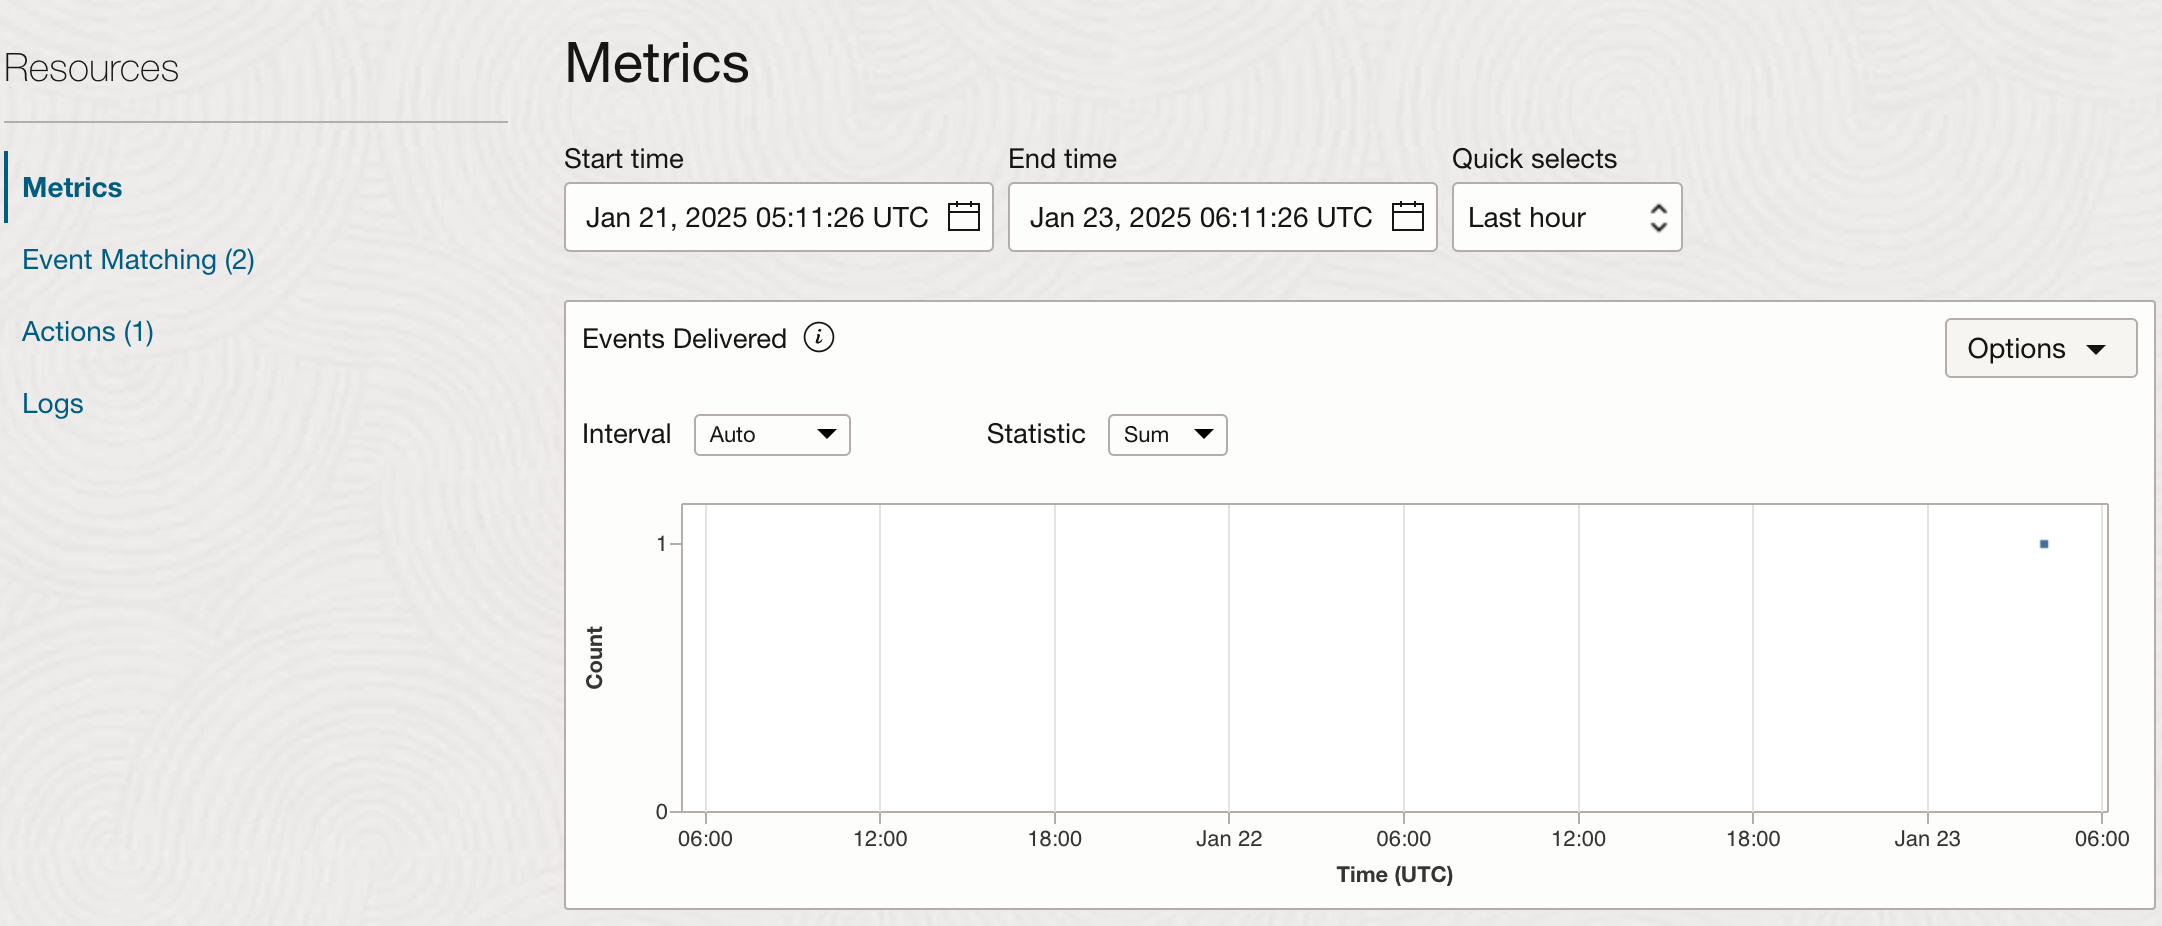This screenshot has width=2162, height=926.
Task: Click the Events Delivered chart title
Action: pos(684,339)
